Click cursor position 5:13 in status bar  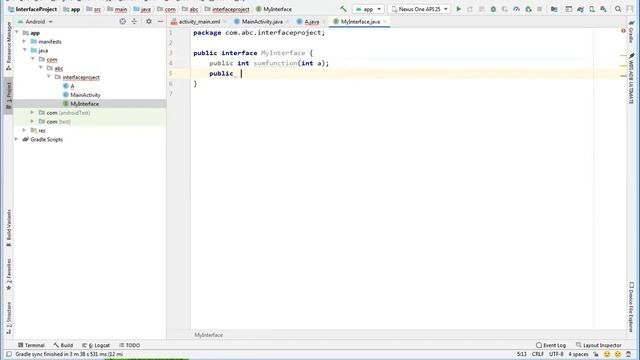(x=522, y=354)
